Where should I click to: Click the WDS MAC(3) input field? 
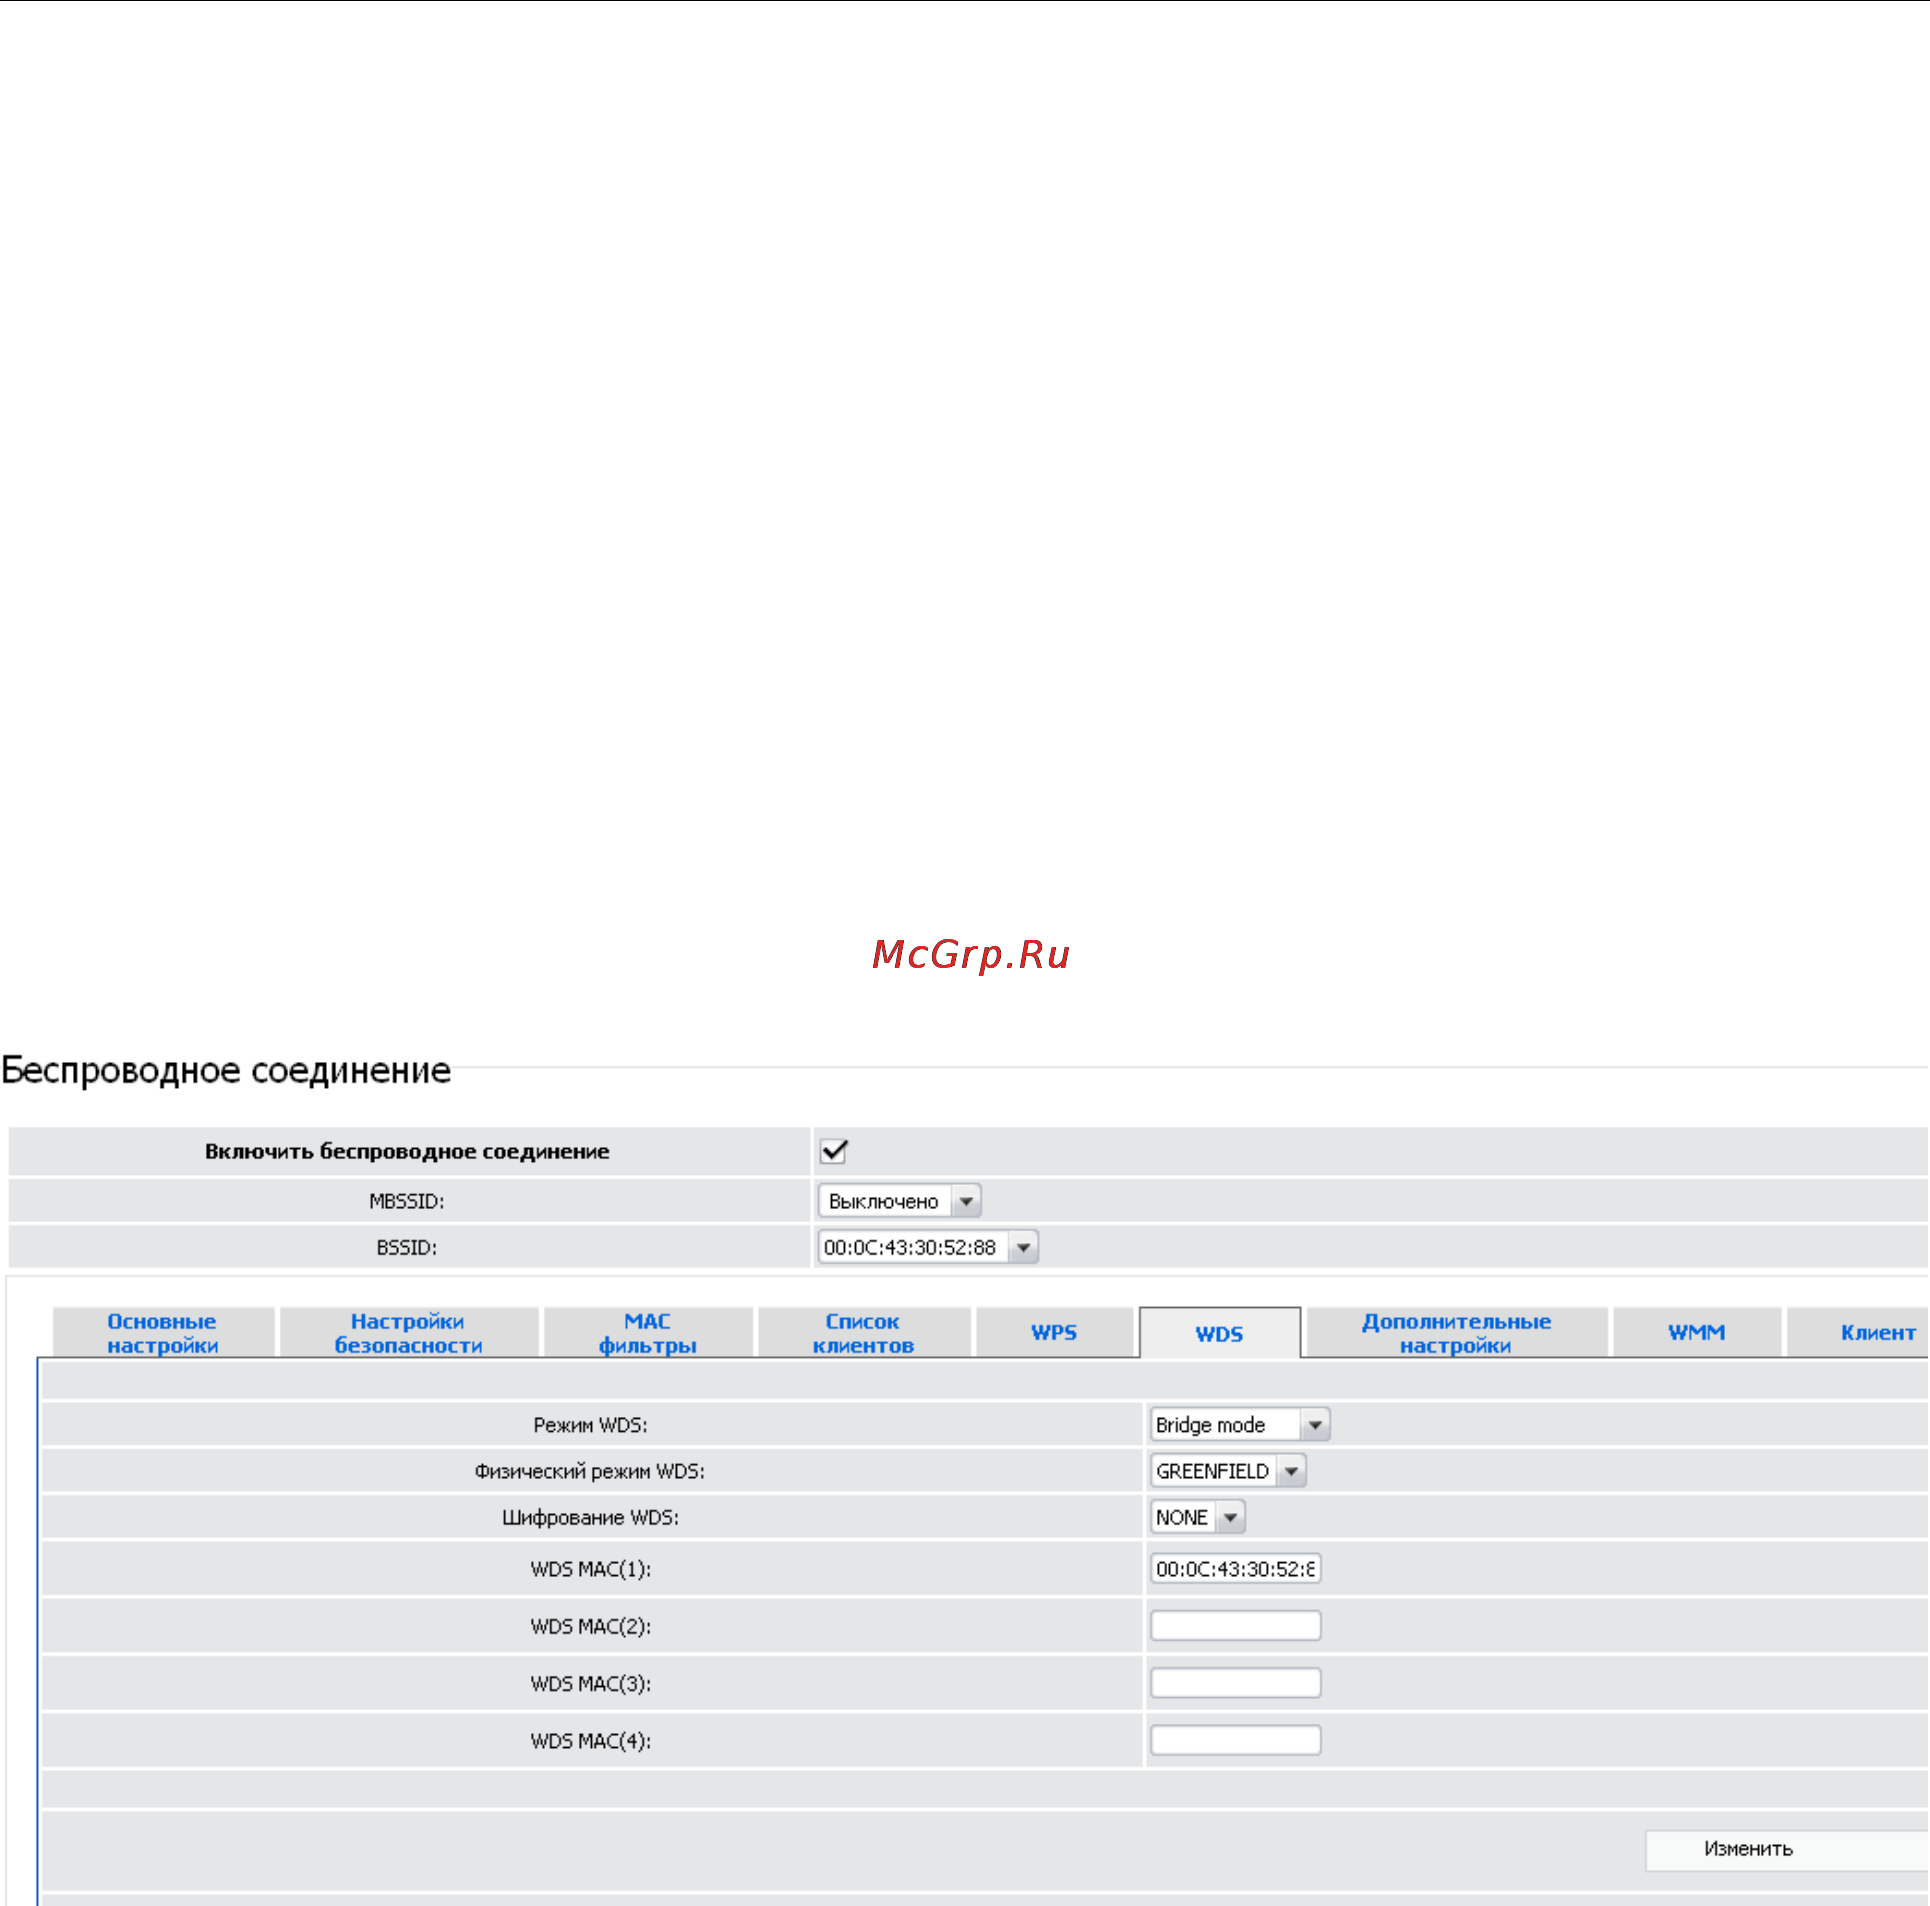click(x=1235, y=1683)
